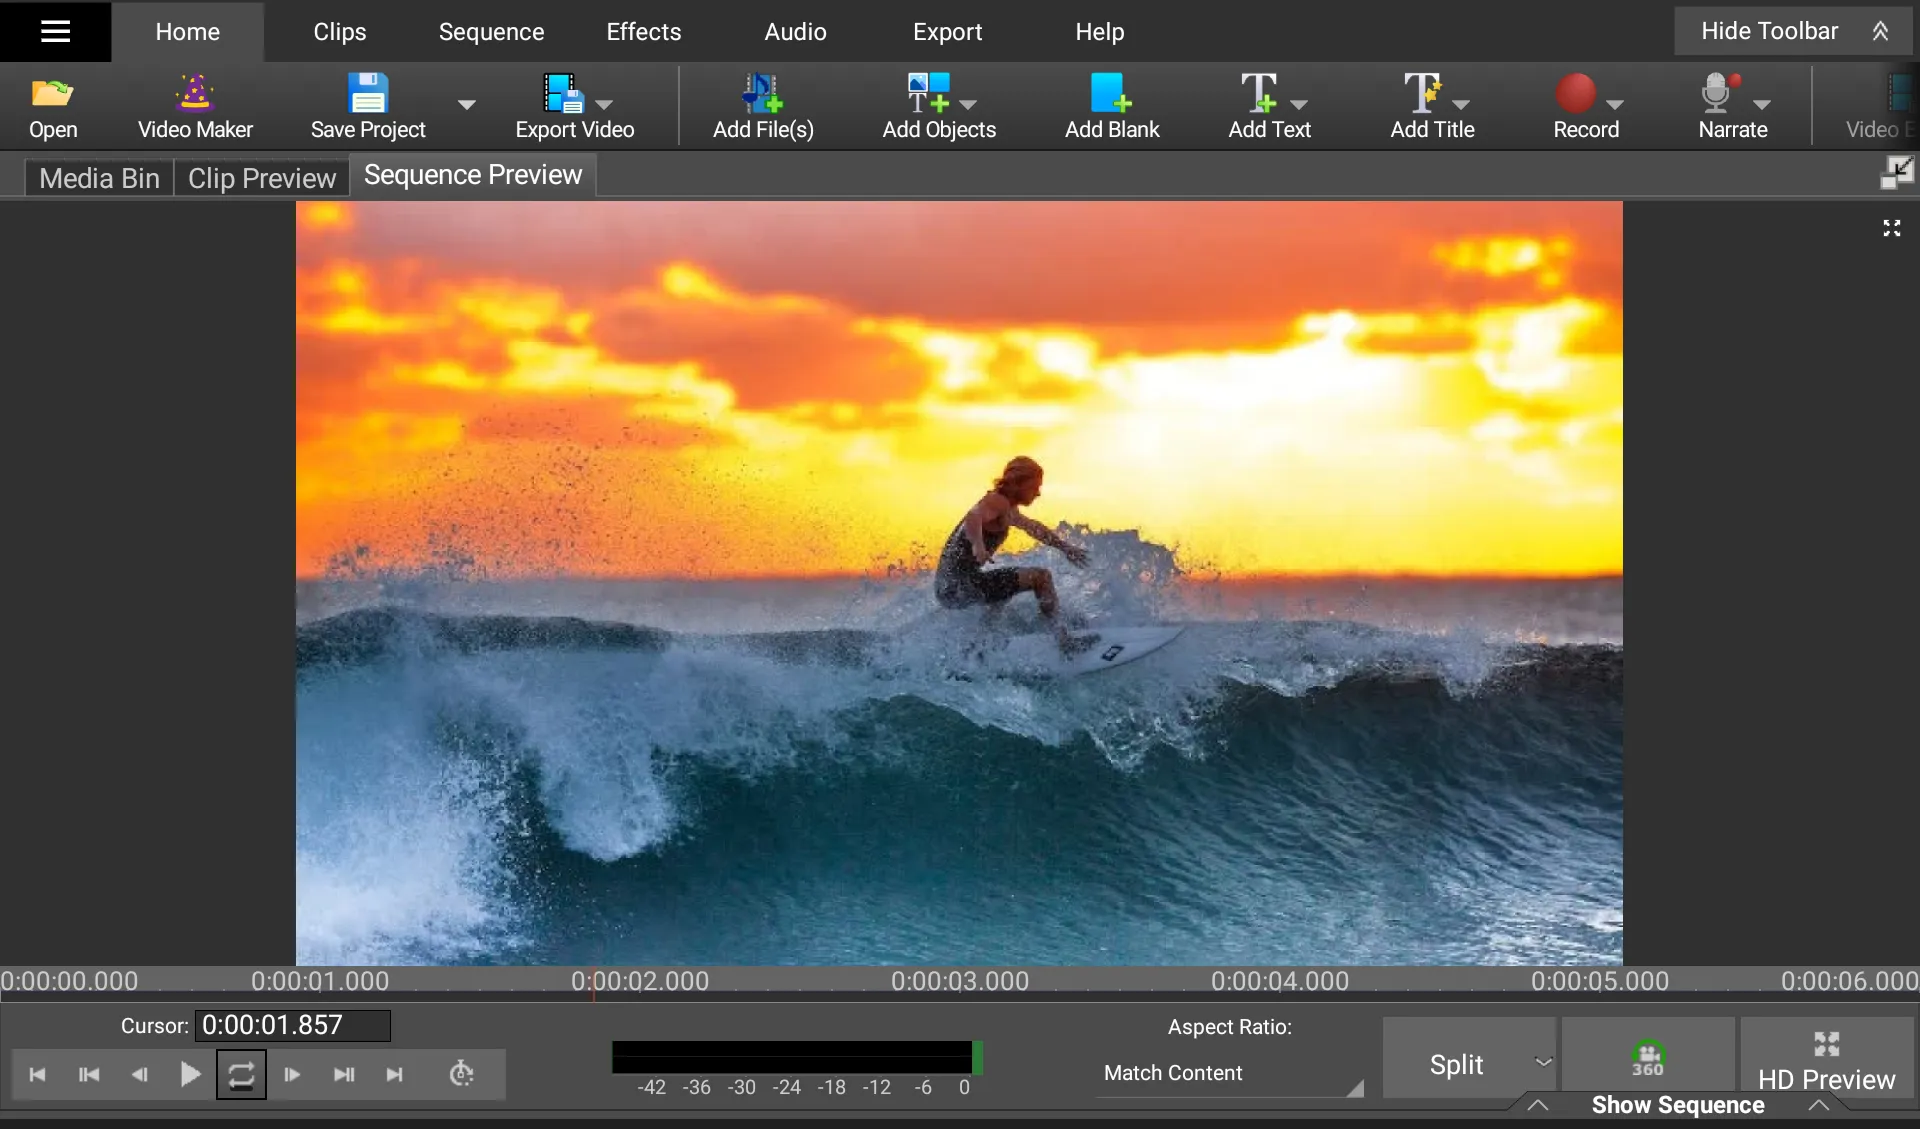1920x1129 pixels.
Task: Open the Video Maker wizard
Action: (194, 105)
